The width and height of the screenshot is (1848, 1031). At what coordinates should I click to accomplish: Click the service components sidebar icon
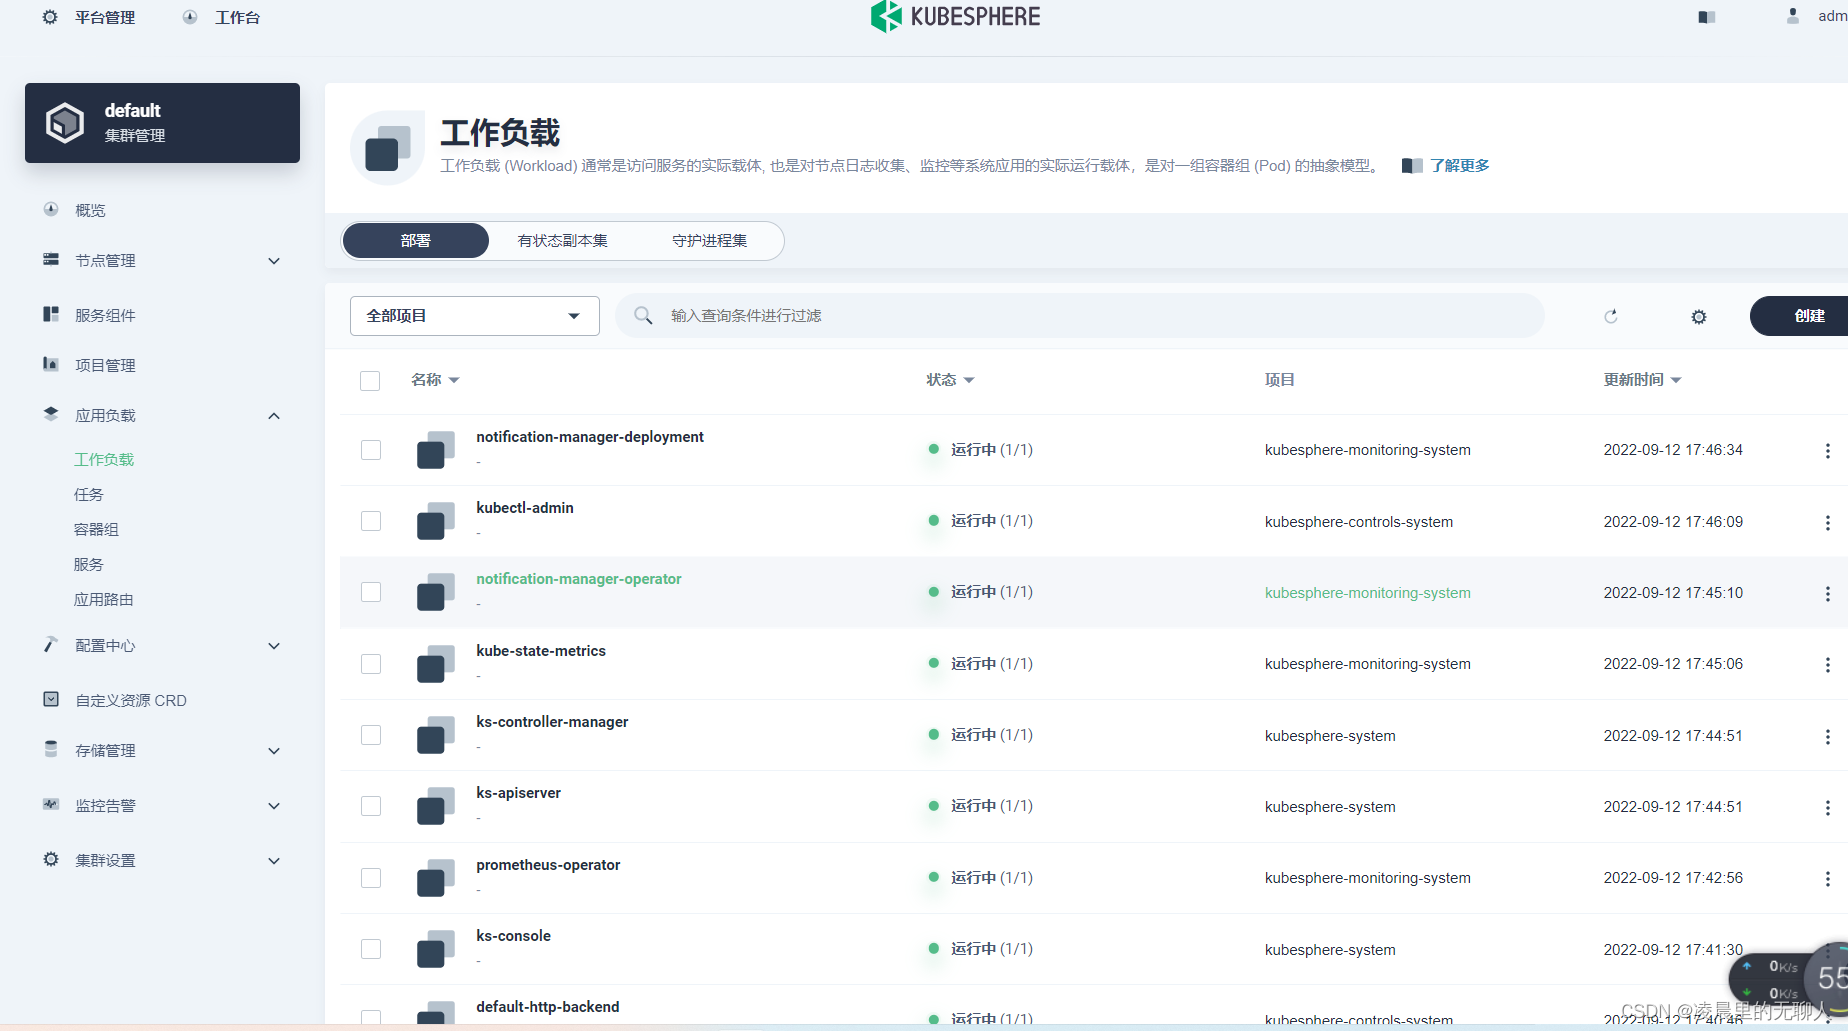point(51,314)
